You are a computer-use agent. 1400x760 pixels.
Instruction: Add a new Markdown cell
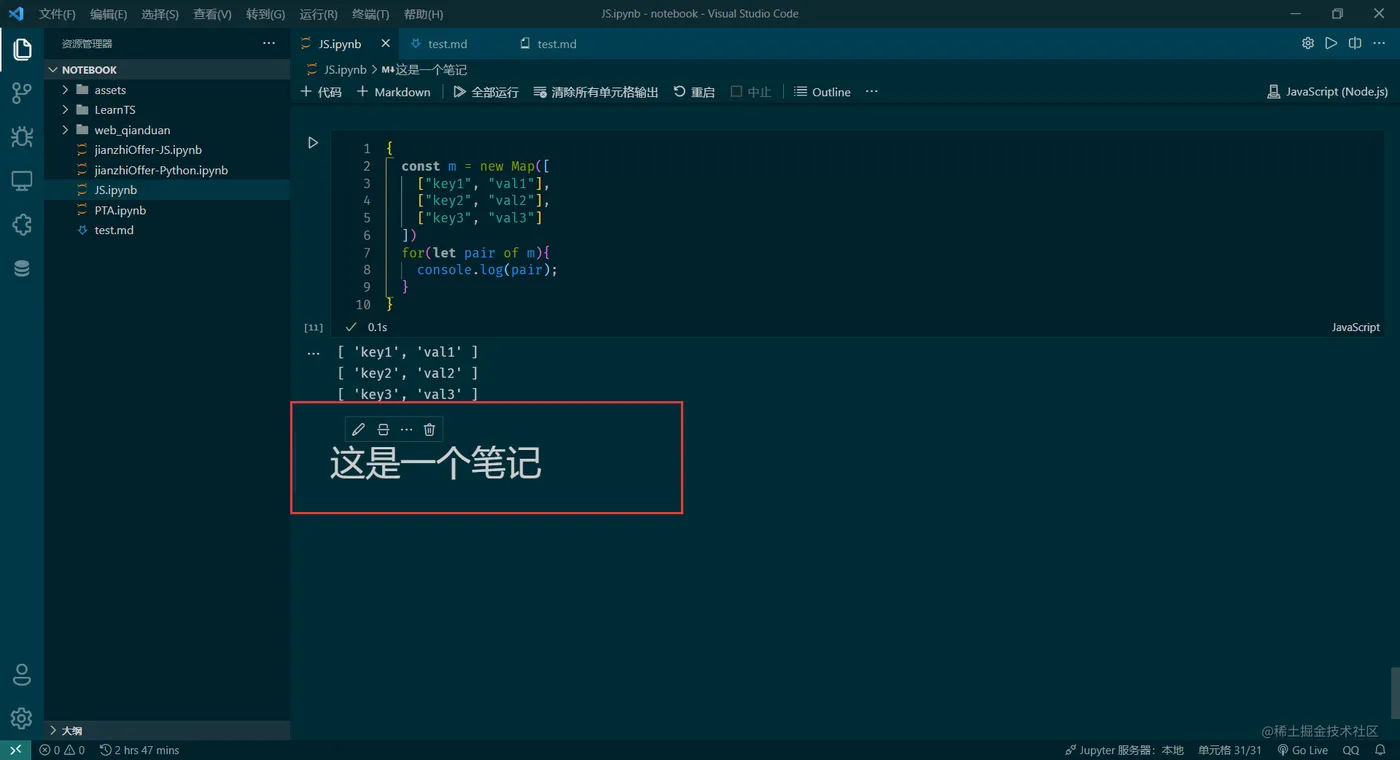point(393,91)
